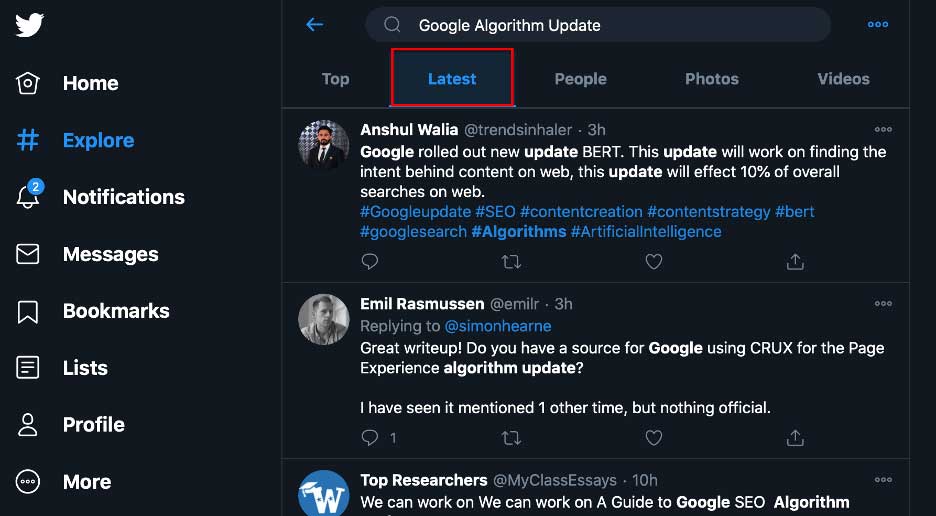This screenshot has width=936, height=516.
Task: Open Profile text link
Action: coord(94,425)
